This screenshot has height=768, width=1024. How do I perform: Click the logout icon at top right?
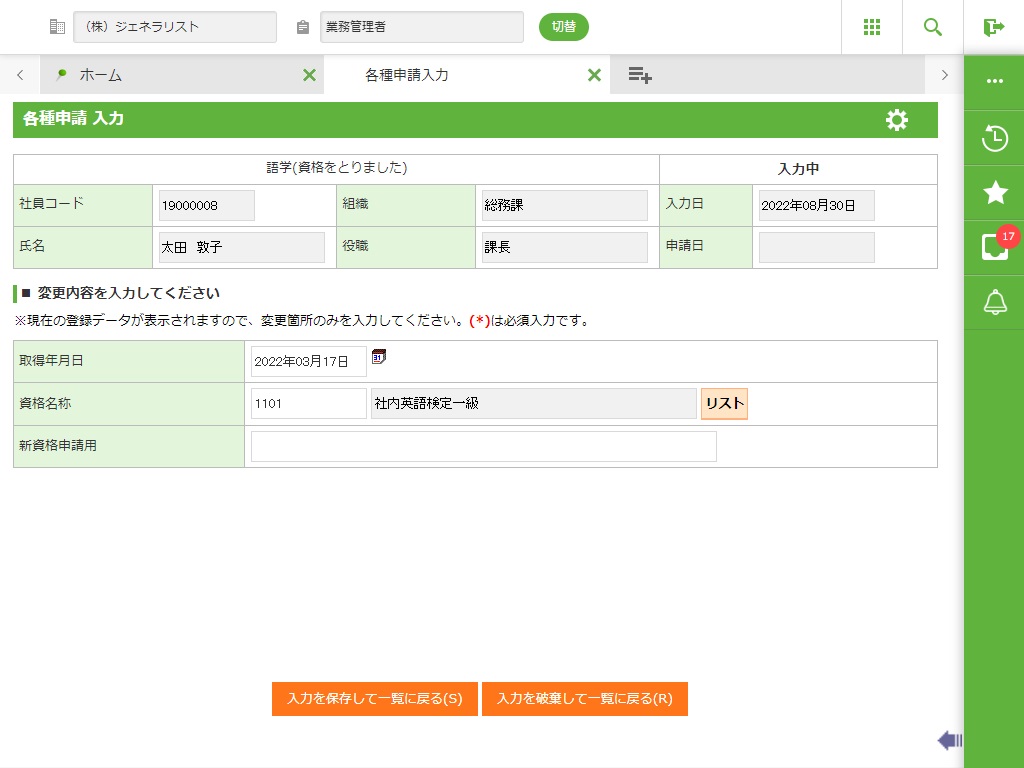click(993, 27)
